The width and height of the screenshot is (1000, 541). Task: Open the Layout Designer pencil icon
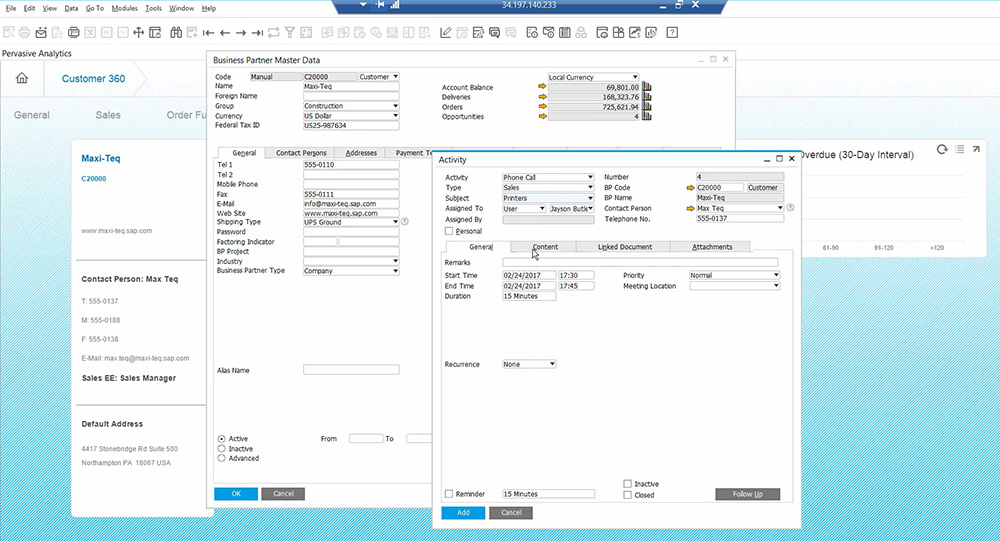pyautogui.click(x=446, y=33)
